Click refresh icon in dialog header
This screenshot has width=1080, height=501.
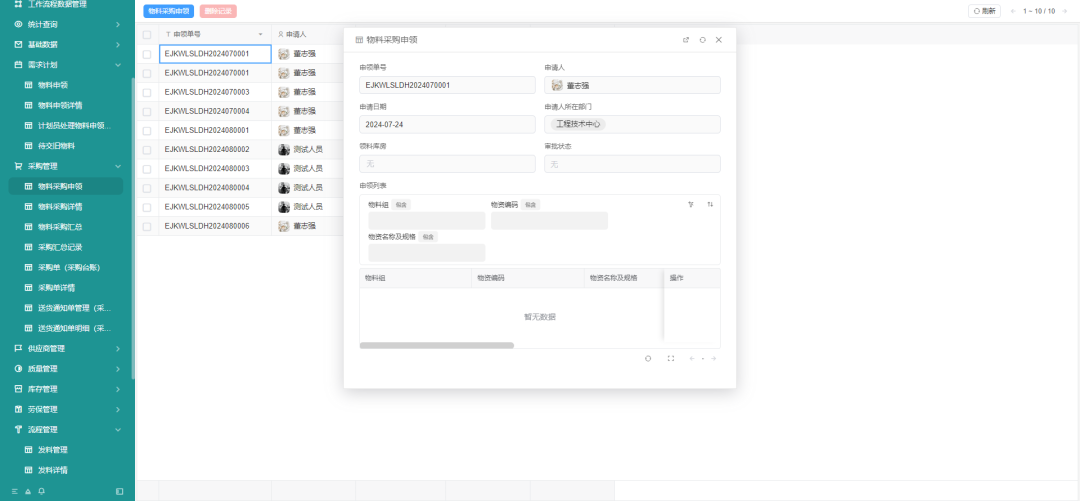(702, 40)
